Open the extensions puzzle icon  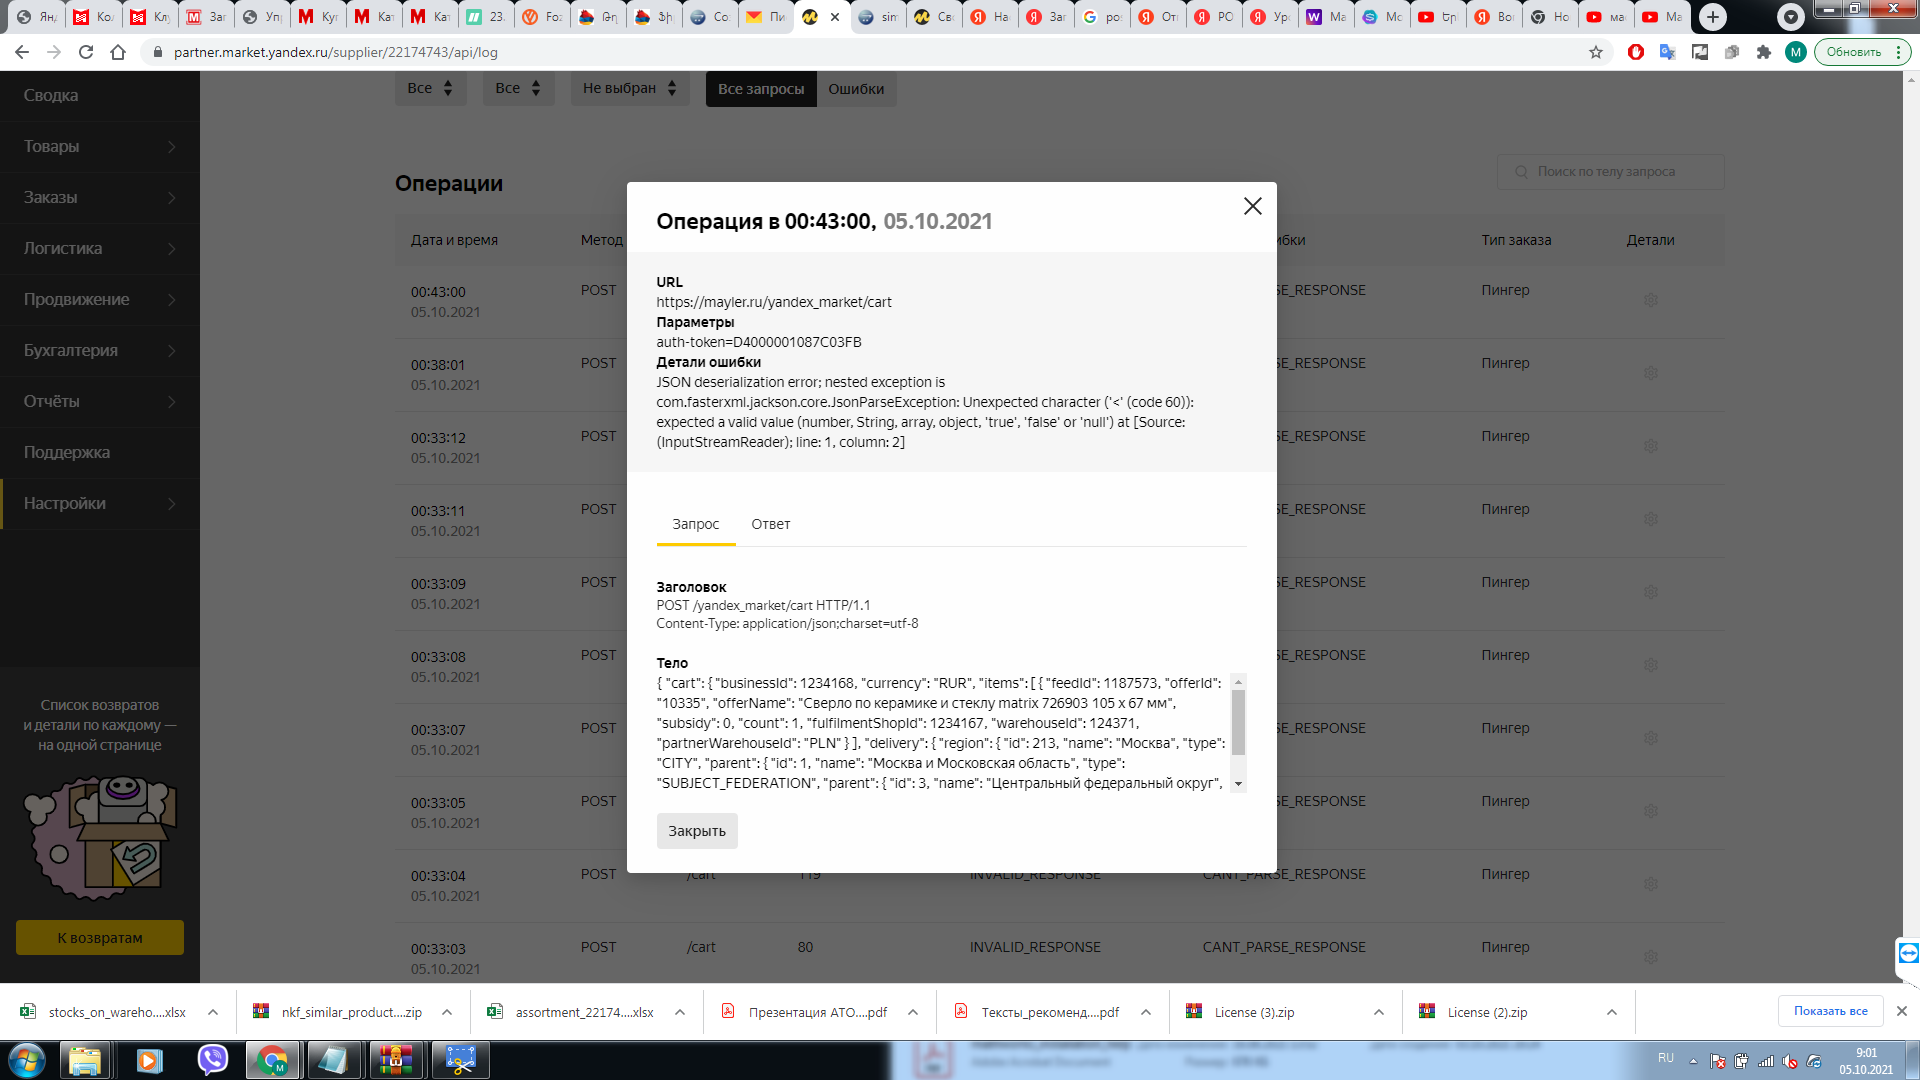pyautogui.click(x=1764, y=52)
